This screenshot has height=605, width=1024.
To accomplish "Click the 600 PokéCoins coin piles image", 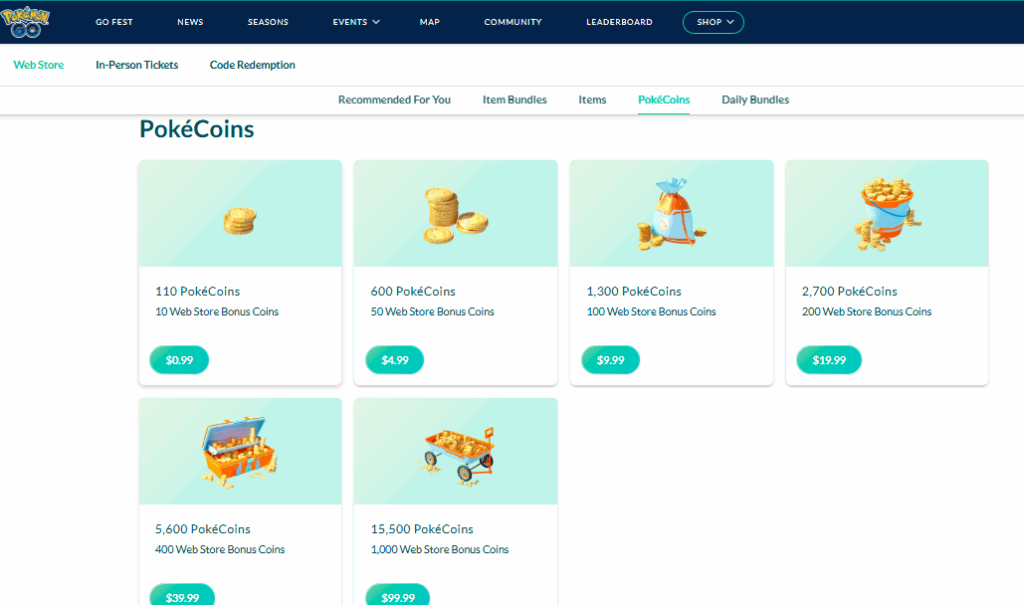I will coord(455,216).
